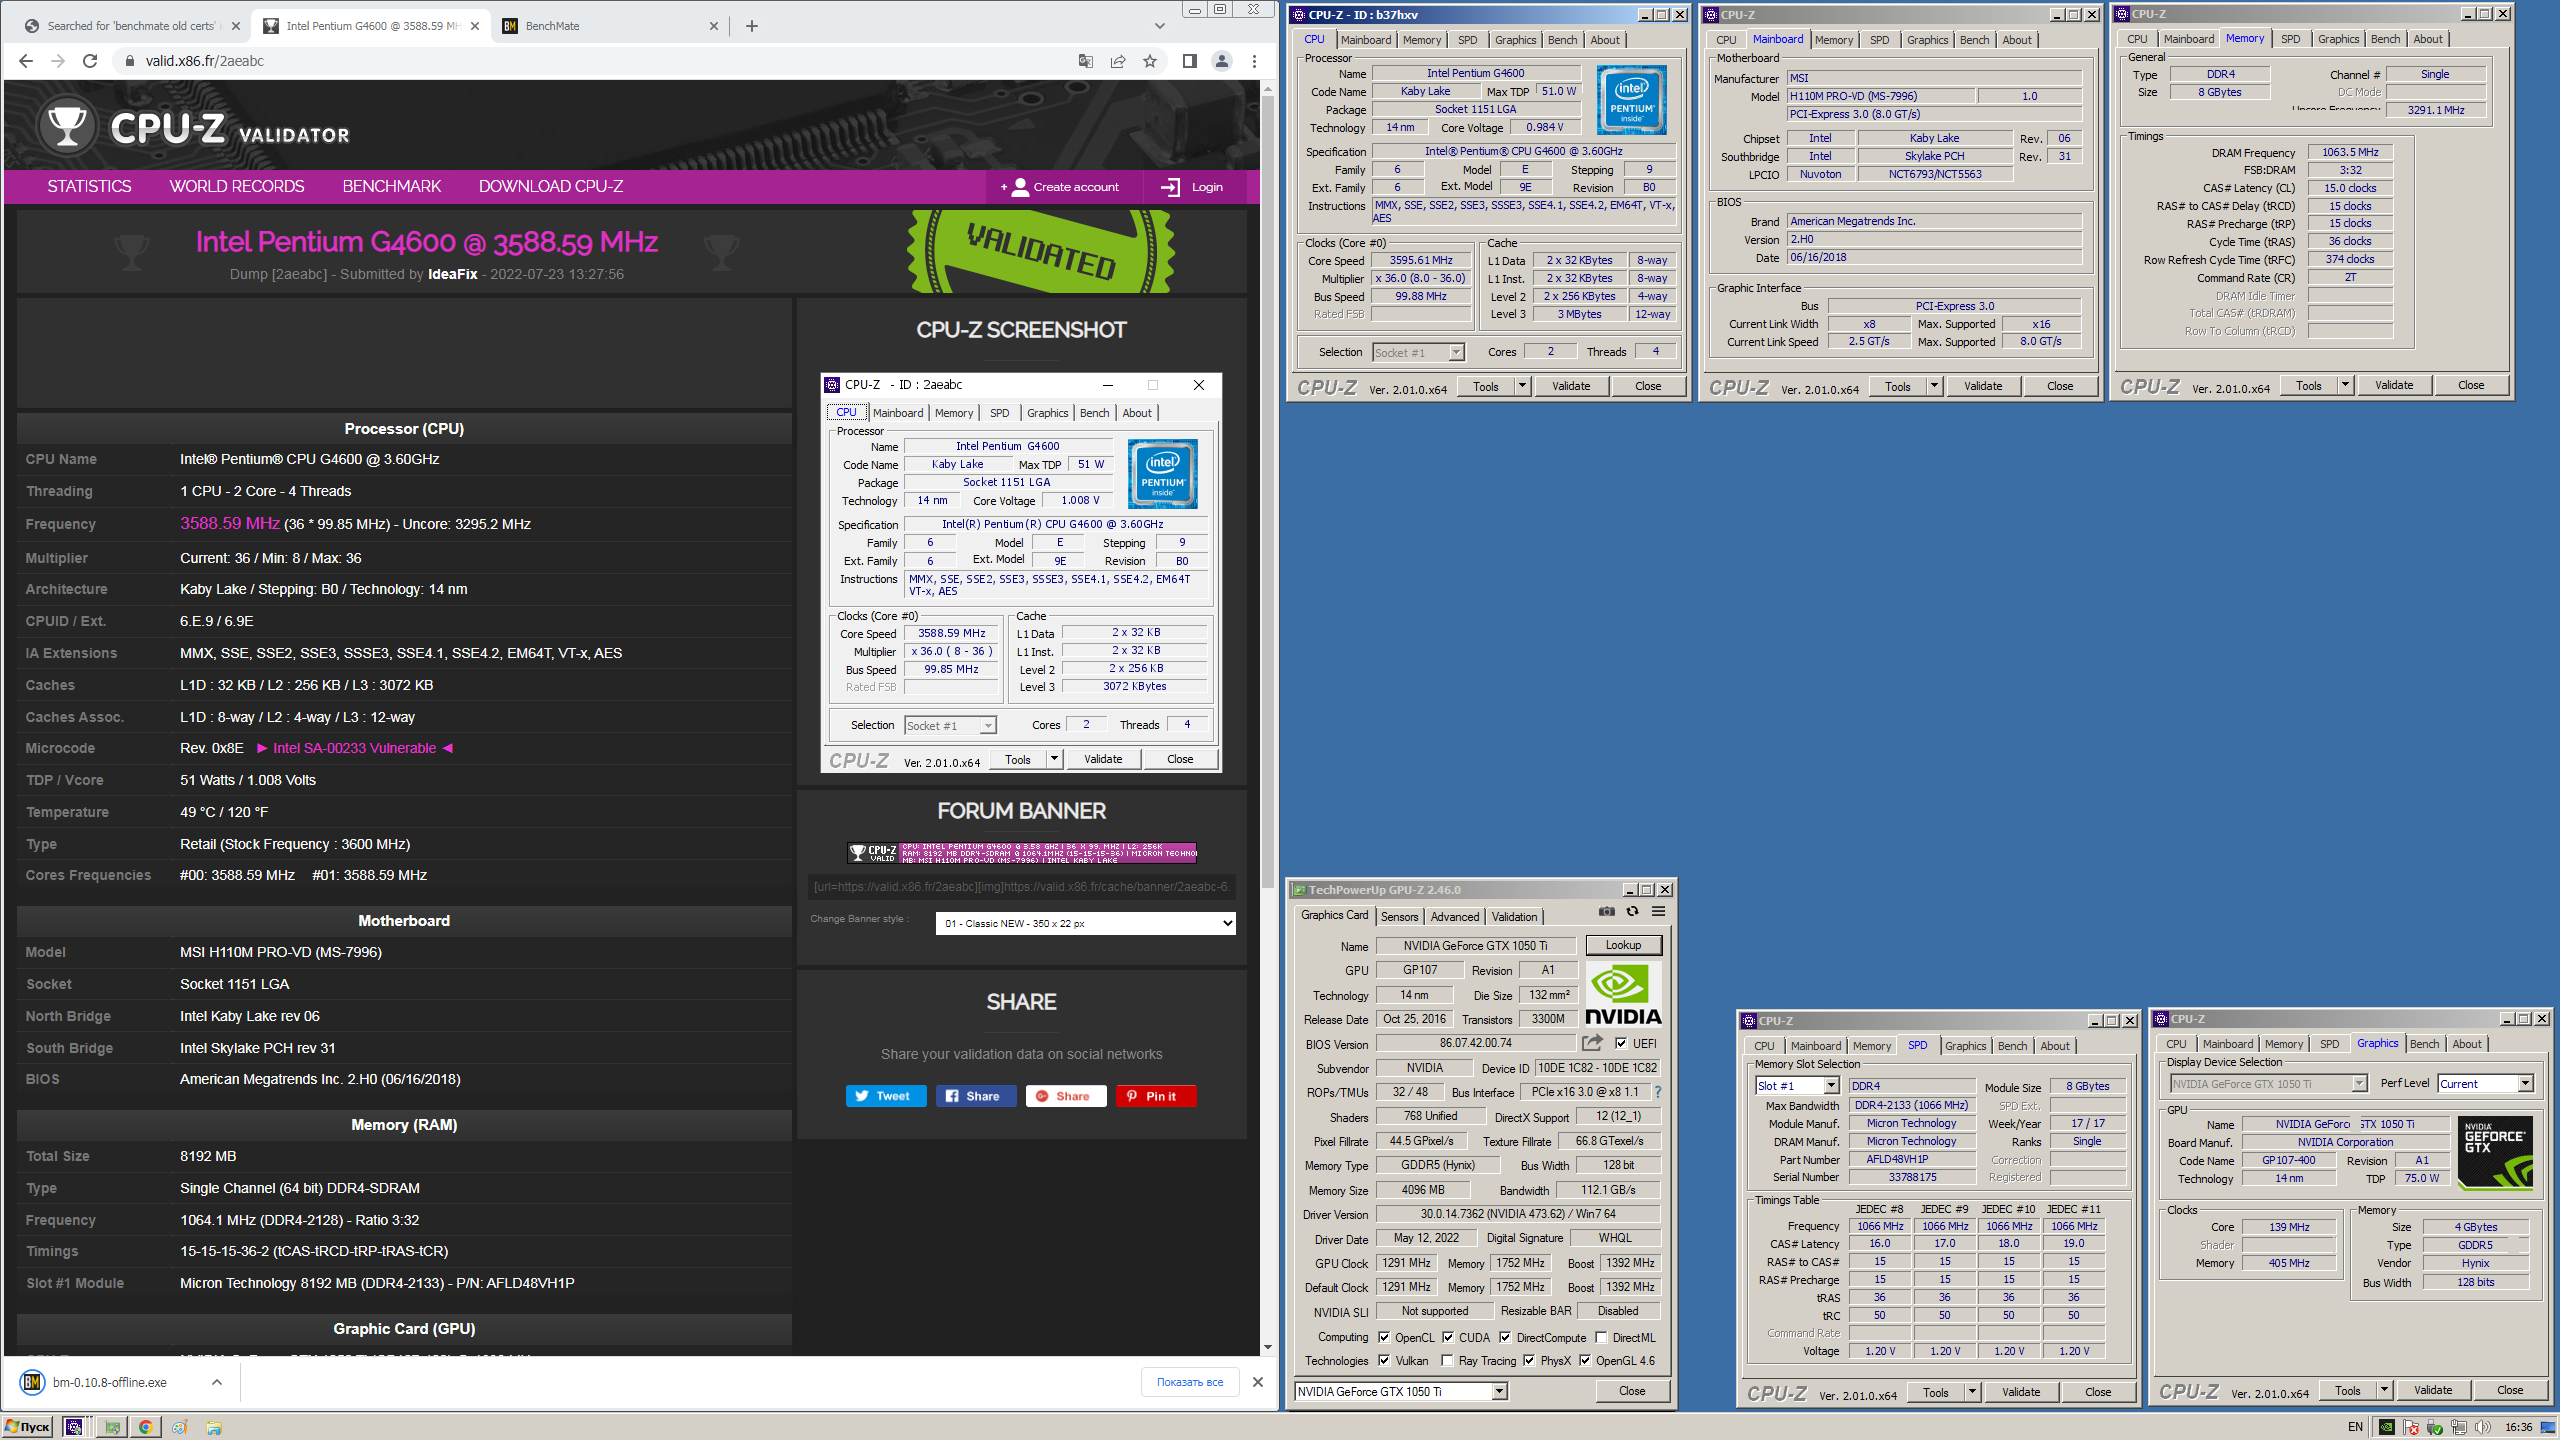Open the Chrome three-dot menu
Viewport: 2560px width, 1440px height.
coord(1254,61)
